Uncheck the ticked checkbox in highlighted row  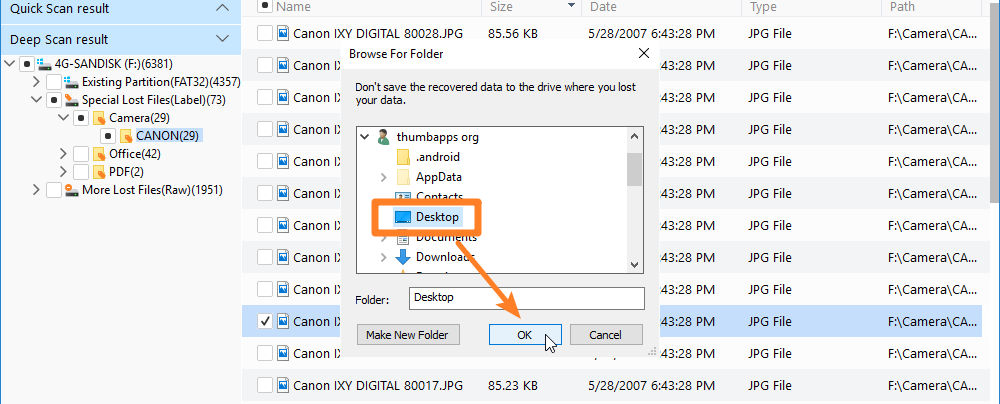tap(265, 321)
